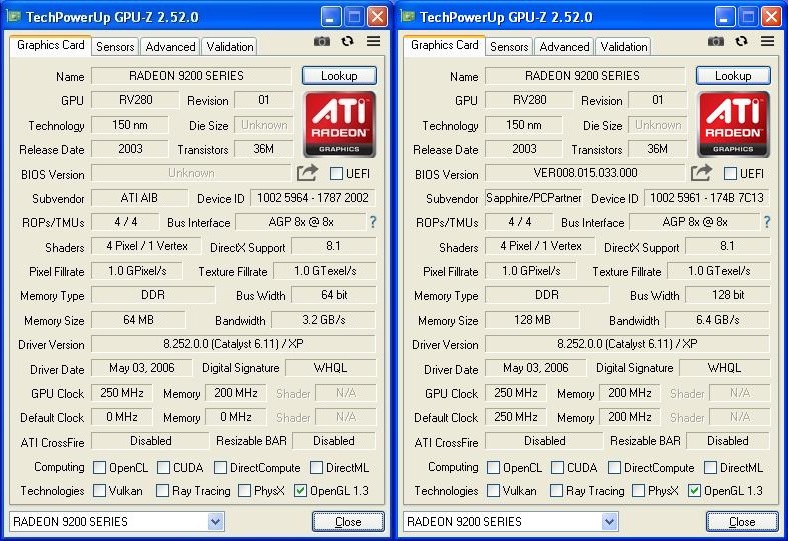Click Device ID 1002 5961 field
The image size is (788, 541).
[707, 197]
